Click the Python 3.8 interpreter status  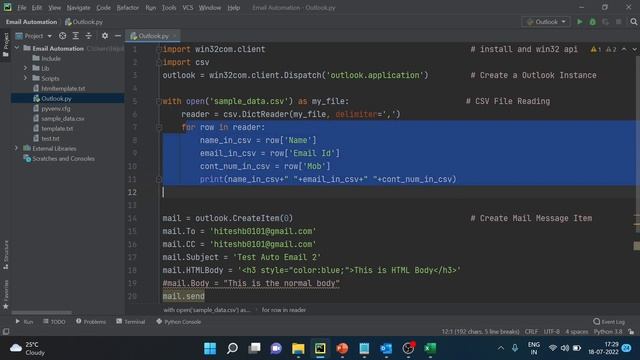coord(608,331)
